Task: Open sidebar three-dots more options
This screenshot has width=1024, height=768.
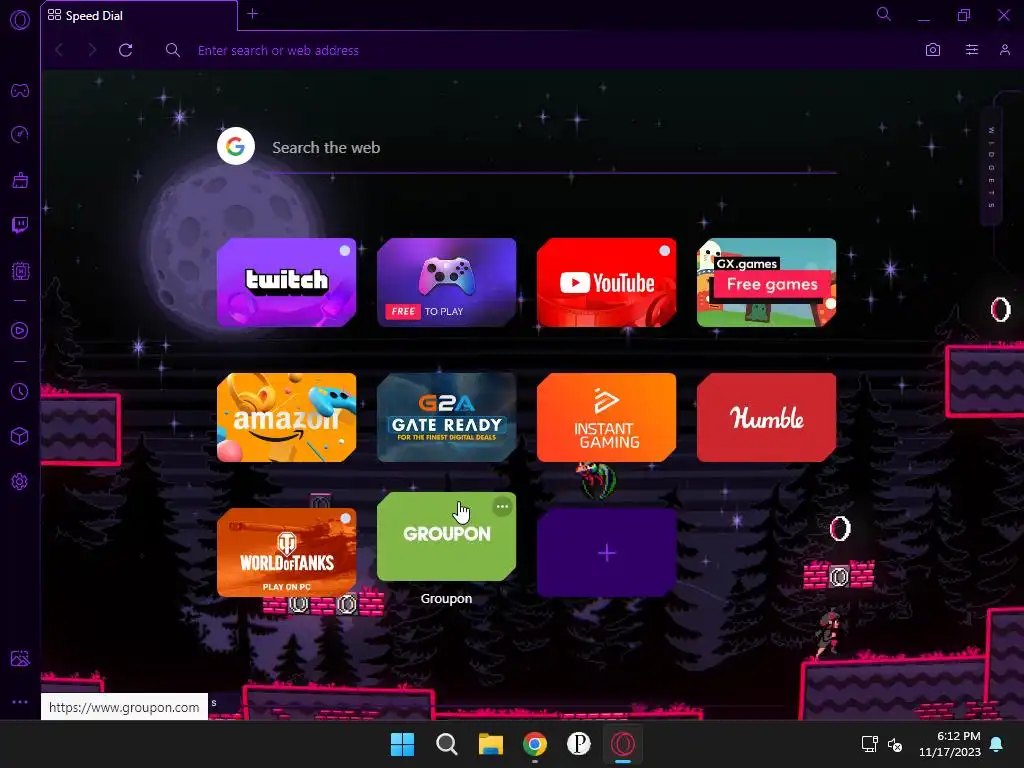Action: tap(20, 702)
